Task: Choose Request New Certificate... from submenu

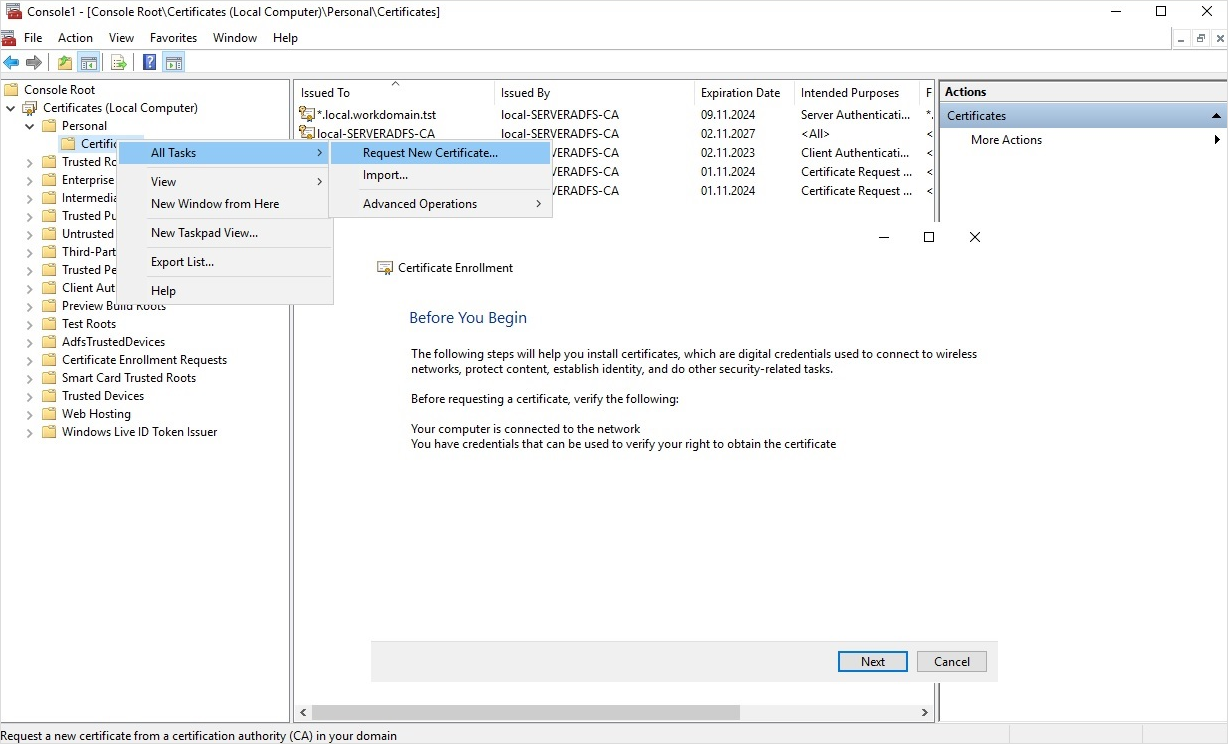Action: [441, 153]
